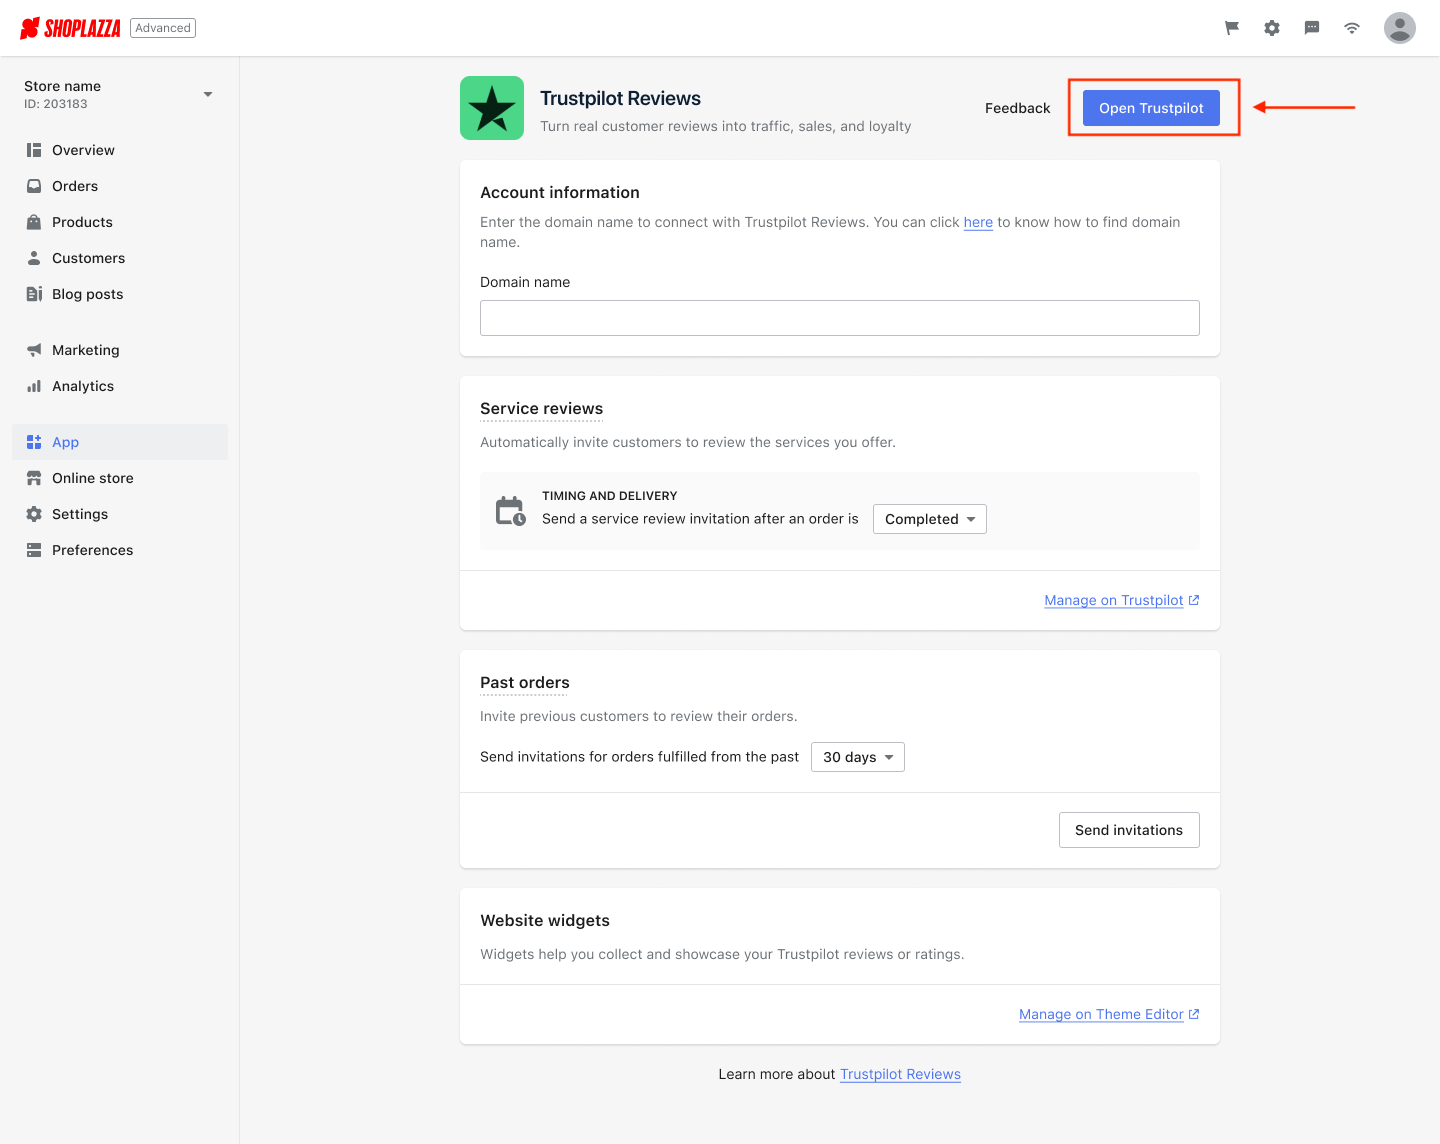1440x1144 pixels.
Task: Click the Advanced plan badge
Action: coord(163,28)
